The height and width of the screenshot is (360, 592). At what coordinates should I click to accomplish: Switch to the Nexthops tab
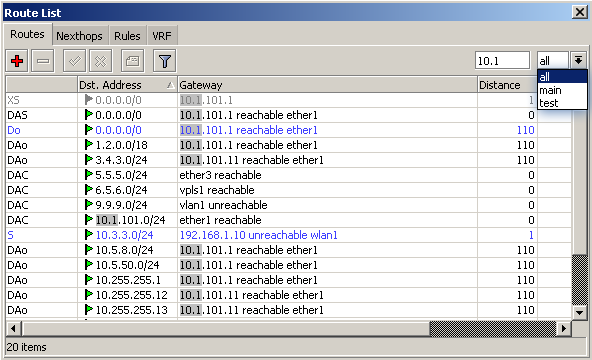[79, 36]
